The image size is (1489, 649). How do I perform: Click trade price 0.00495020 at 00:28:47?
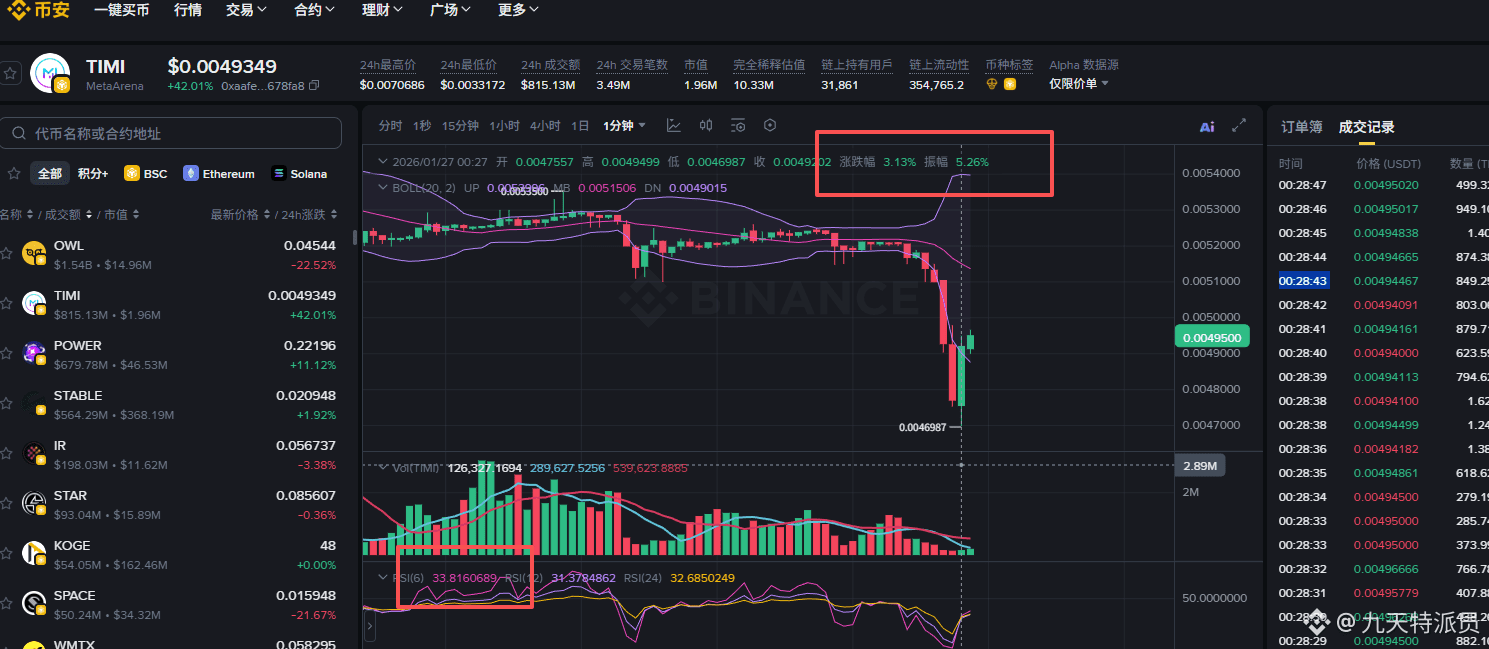[x=1386, y=185]
